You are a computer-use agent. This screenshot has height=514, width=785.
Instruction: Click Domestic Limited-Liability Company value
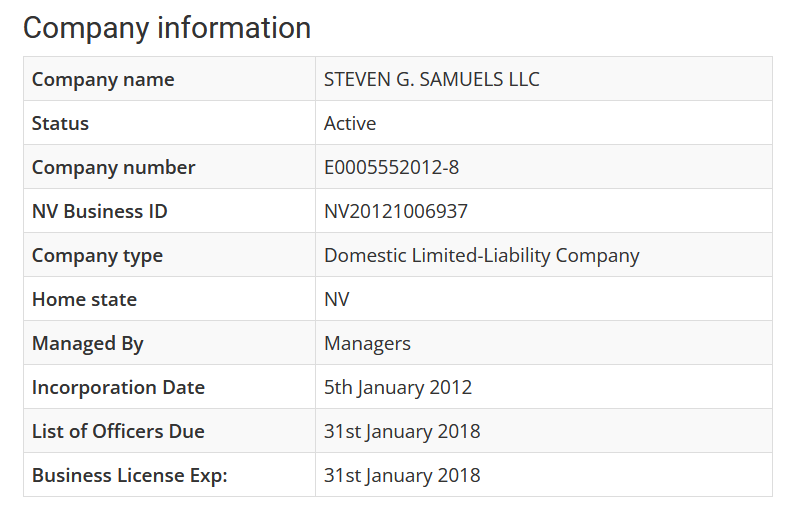pos(481,256)
